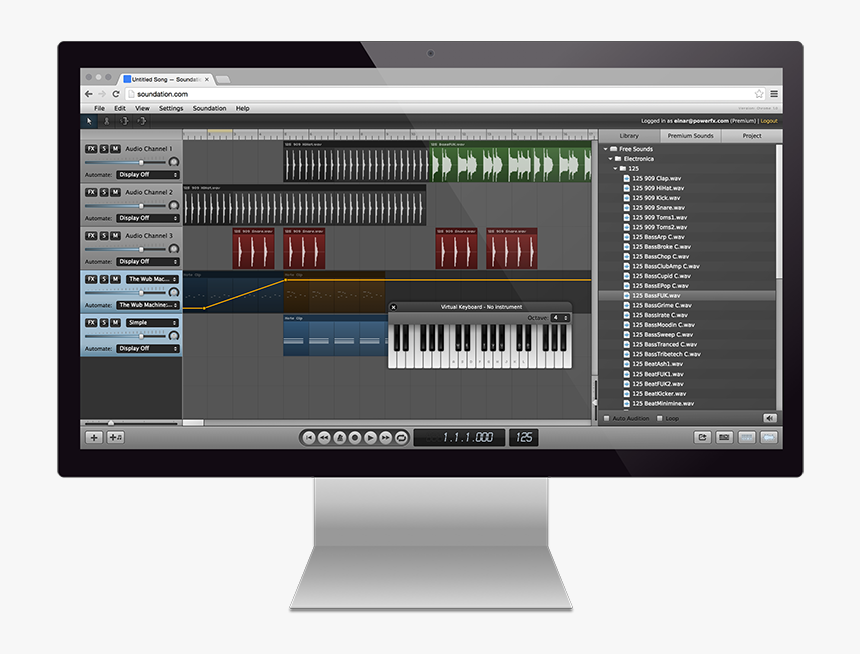Open the Soundation menu
This screenshot has width=860, height=654.
tap(208, 107)
